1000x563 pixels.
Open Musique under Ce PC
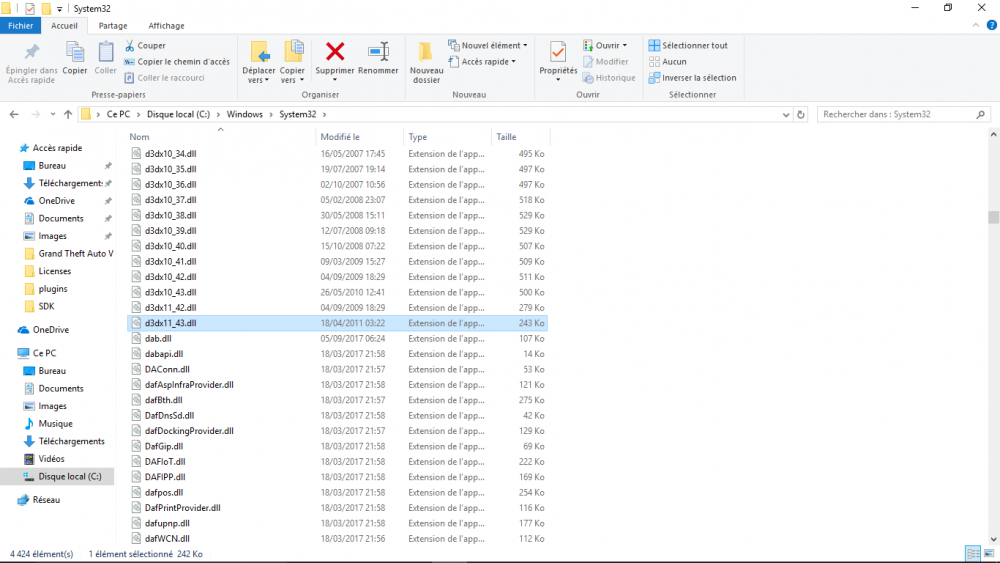[x=55, y=423]
